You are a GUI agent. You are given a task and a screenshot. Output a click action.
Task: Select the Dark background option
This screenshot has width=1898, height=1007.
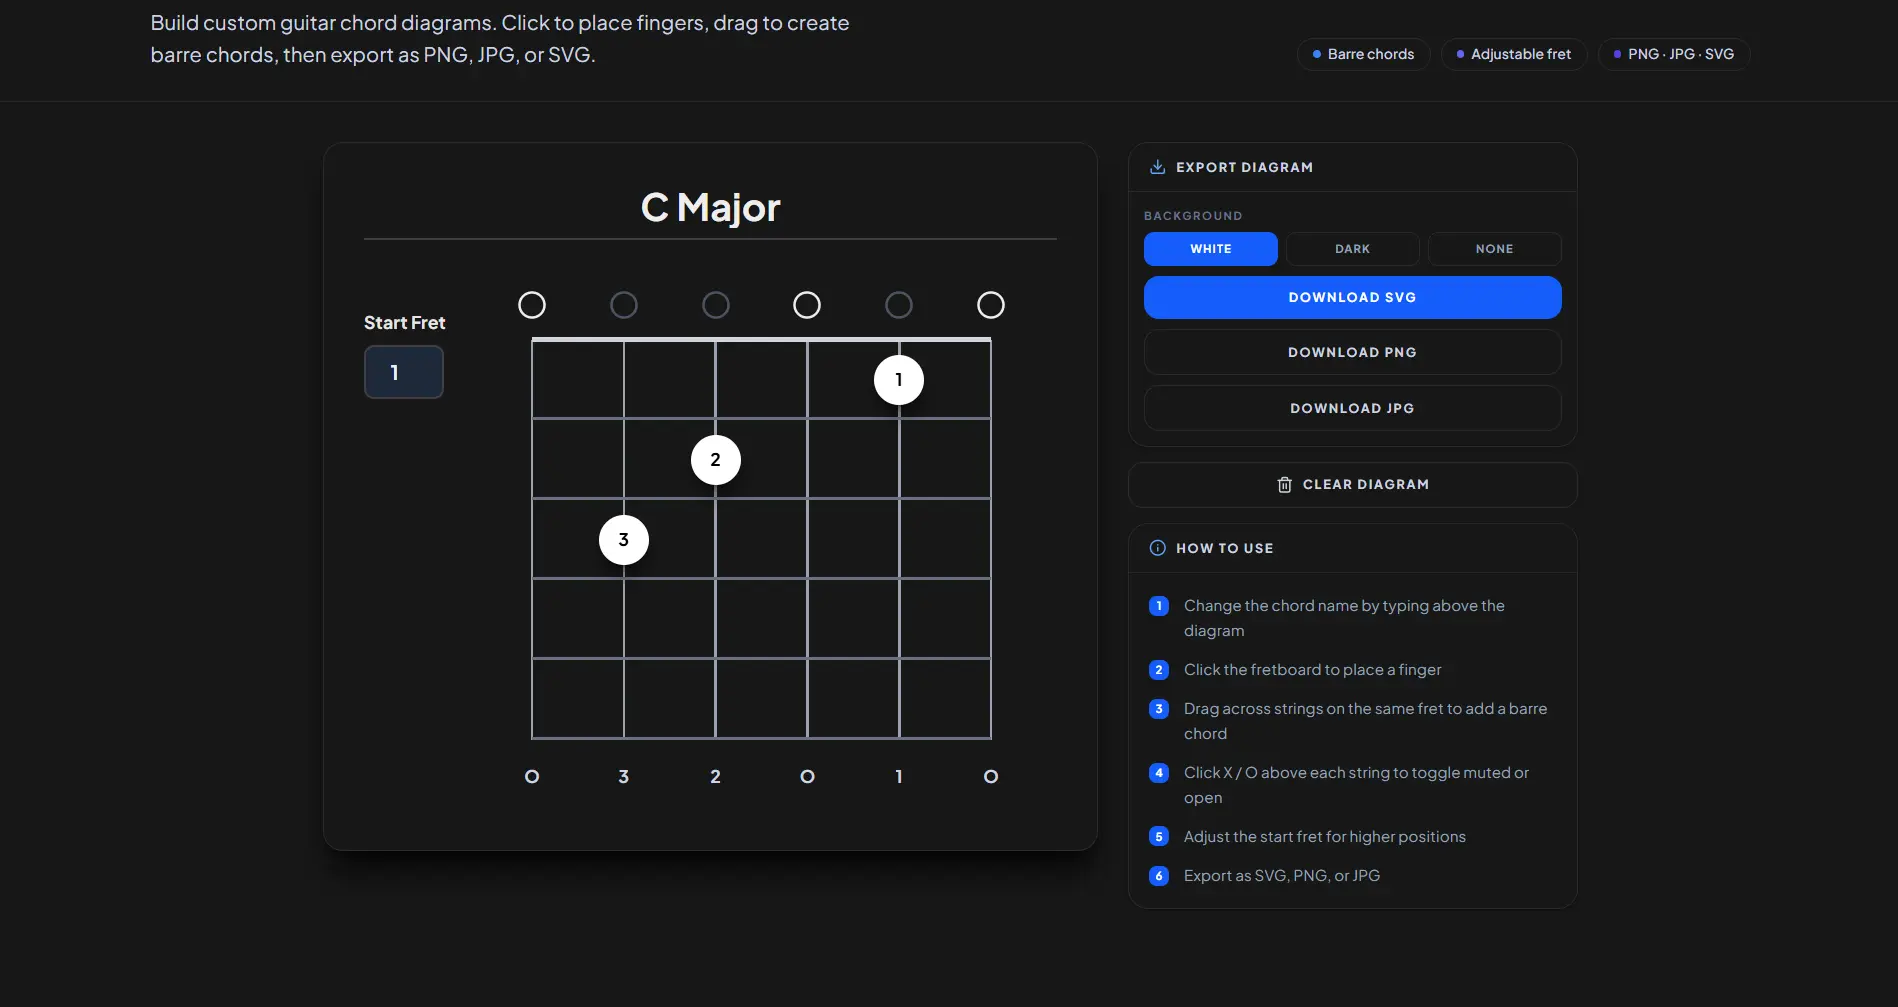pos(1353,249)
